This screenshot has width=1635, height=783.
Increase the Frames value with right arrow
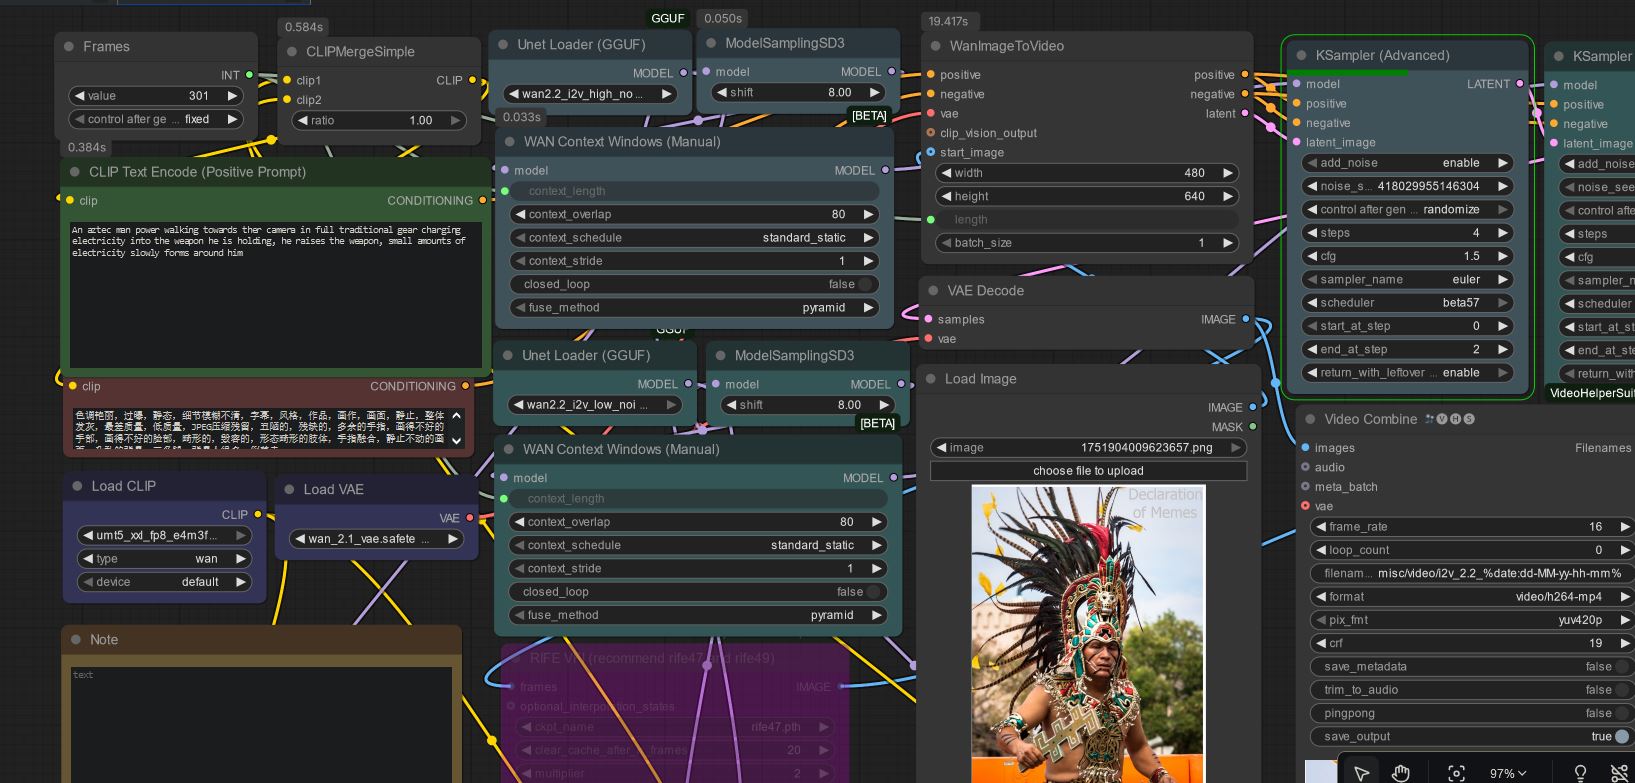(x=233, y=96)
